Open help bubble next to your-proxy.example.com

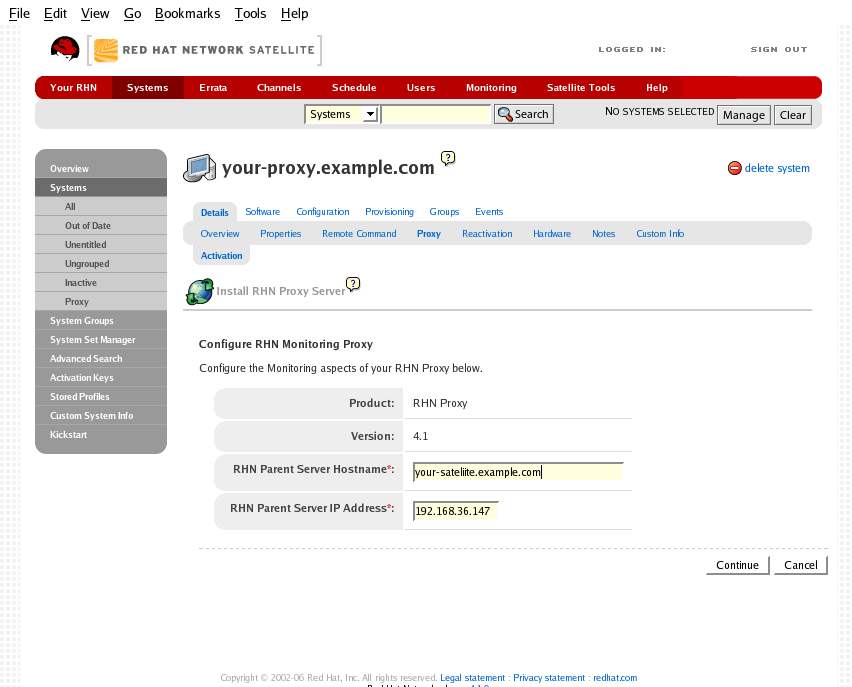click(x=448, y=158)
